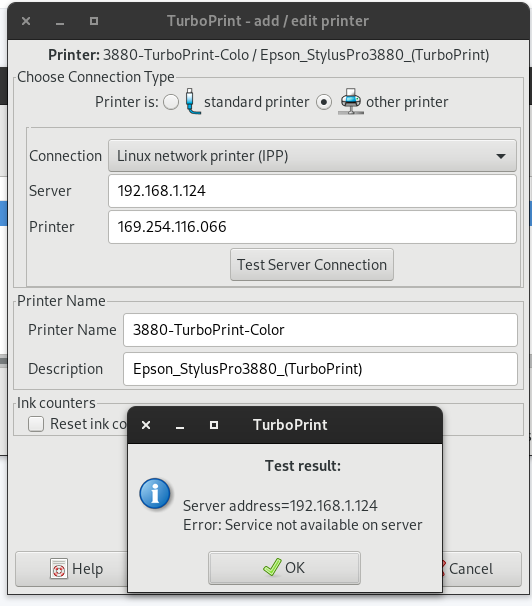Screen dimensions: 532x606
Task: Click the Printer address input field
Action: 312,227
